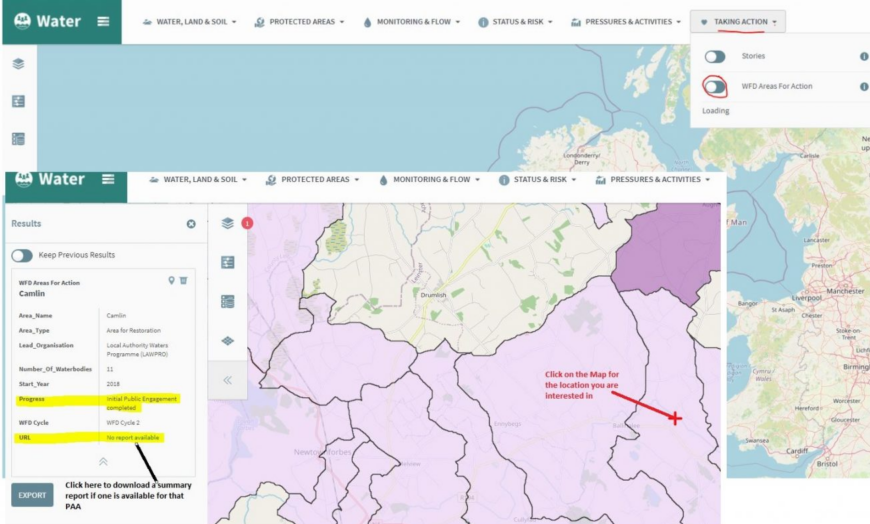Collapse side panel with double left arrows
This screenshot has width=870, height=524.
tap(228, 380)
